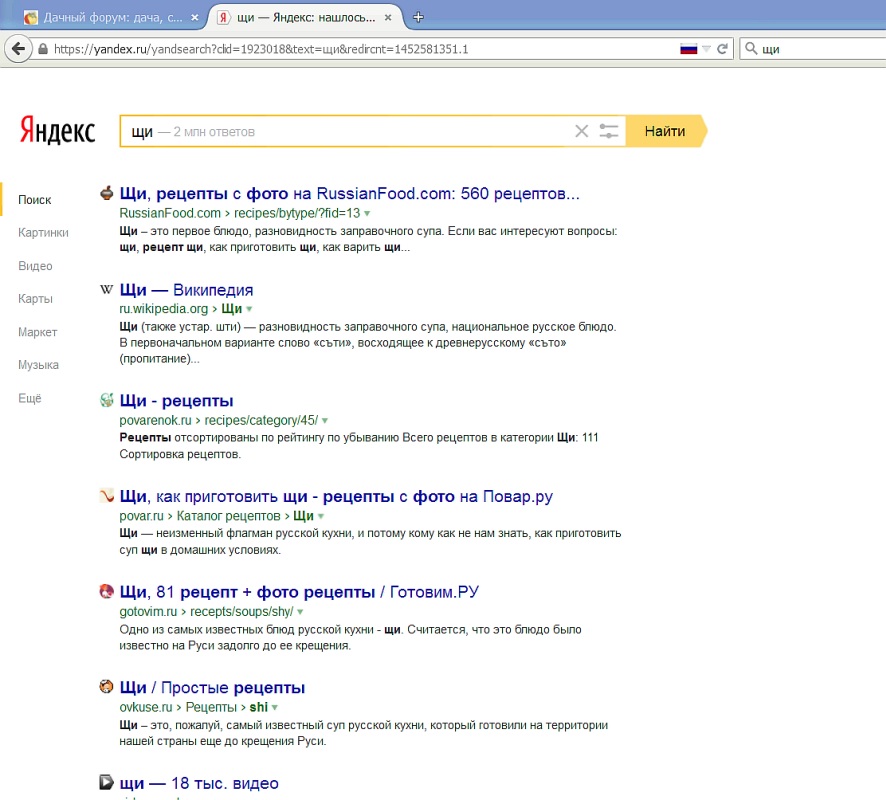Click povarenok.ru green site link
The height and width of the screenshot is (800, 886).
point(155,420)
